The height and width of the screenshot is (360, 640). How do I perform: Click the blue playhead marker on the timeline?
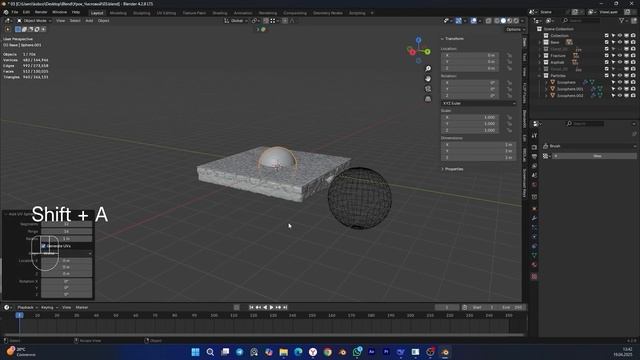coord(19,315)
